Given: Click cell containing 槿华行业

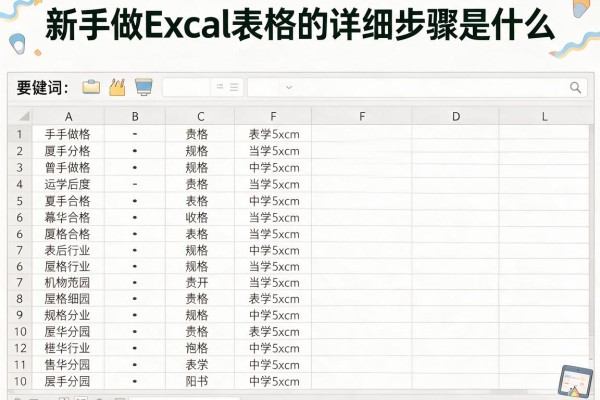Looking at the screenshot, I should [x=68, y=348].
